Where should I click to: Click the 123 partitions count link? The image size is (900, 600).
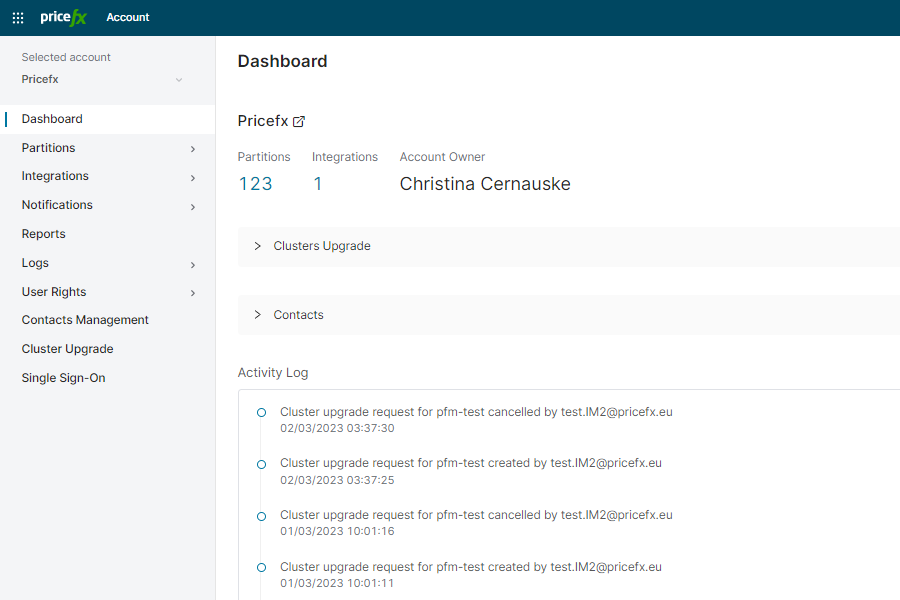coord(255,183)
